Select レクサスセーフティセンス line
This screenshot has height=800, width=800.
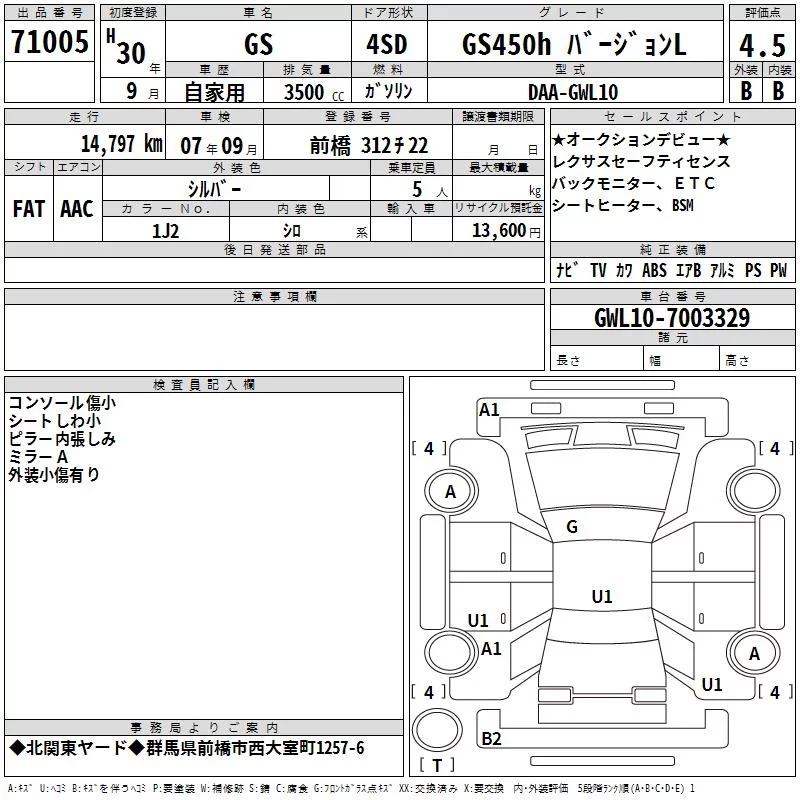click(641, 161)
